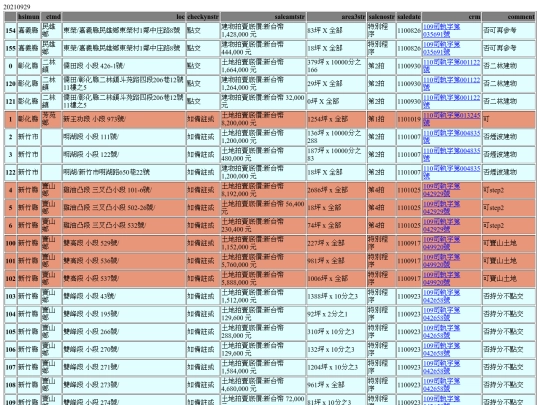Open the crm link in row 105
Viewport: 540px width, 405px height.
[x=441, y=332]
